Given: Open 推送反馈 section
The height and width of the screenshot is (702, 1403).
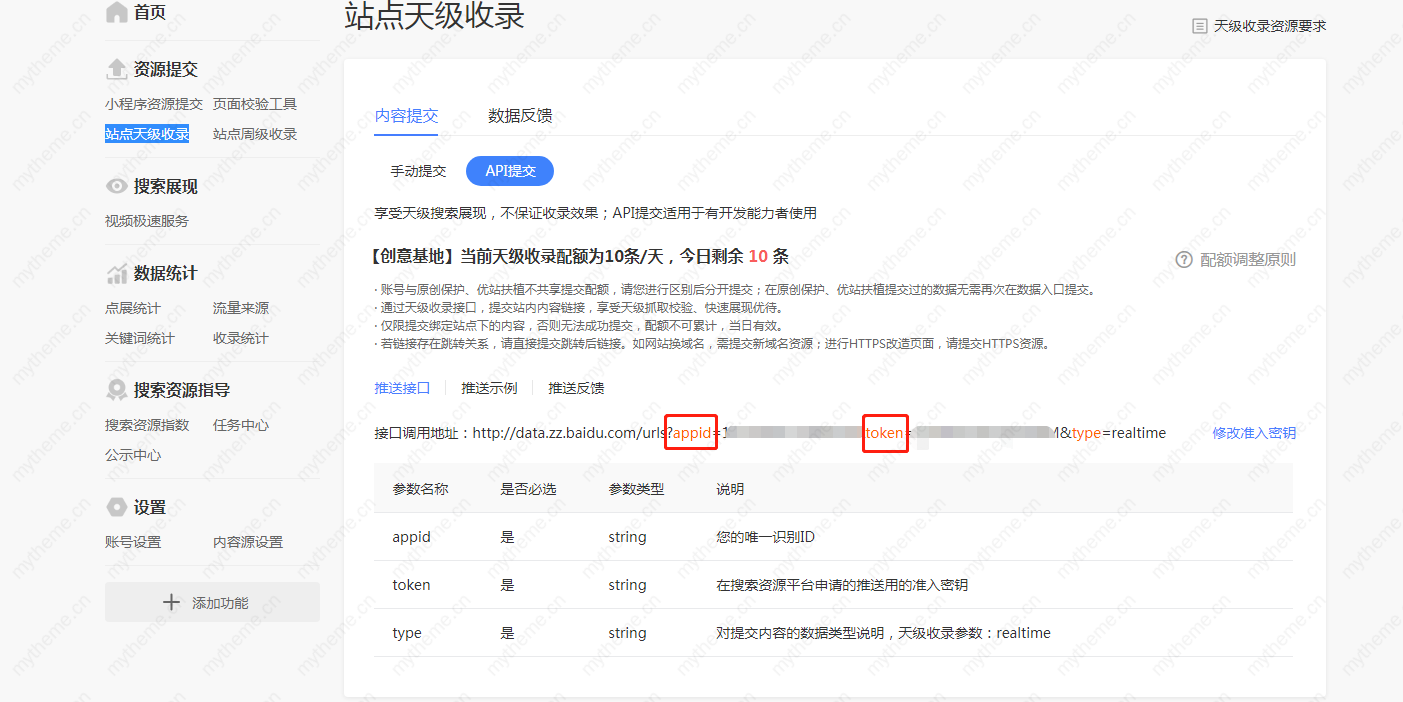Looking at the screenshot, I should [577, 387].
